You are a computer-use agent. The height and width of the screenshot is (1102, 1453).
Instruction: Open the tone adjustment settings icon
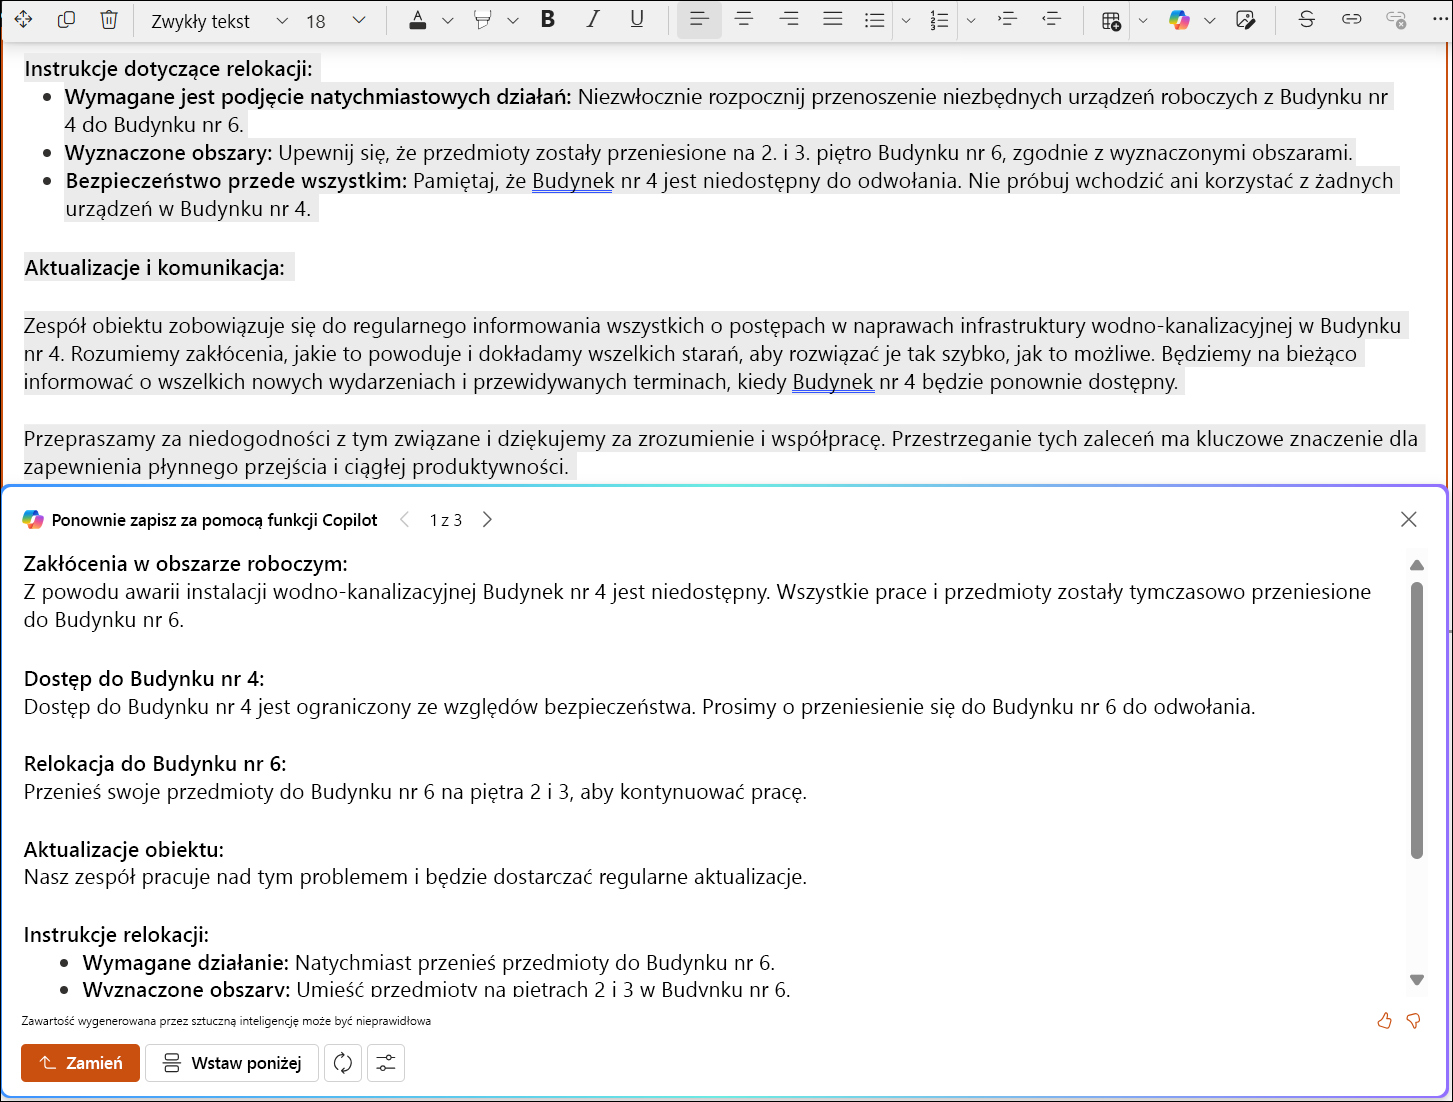coord(386,1063)
